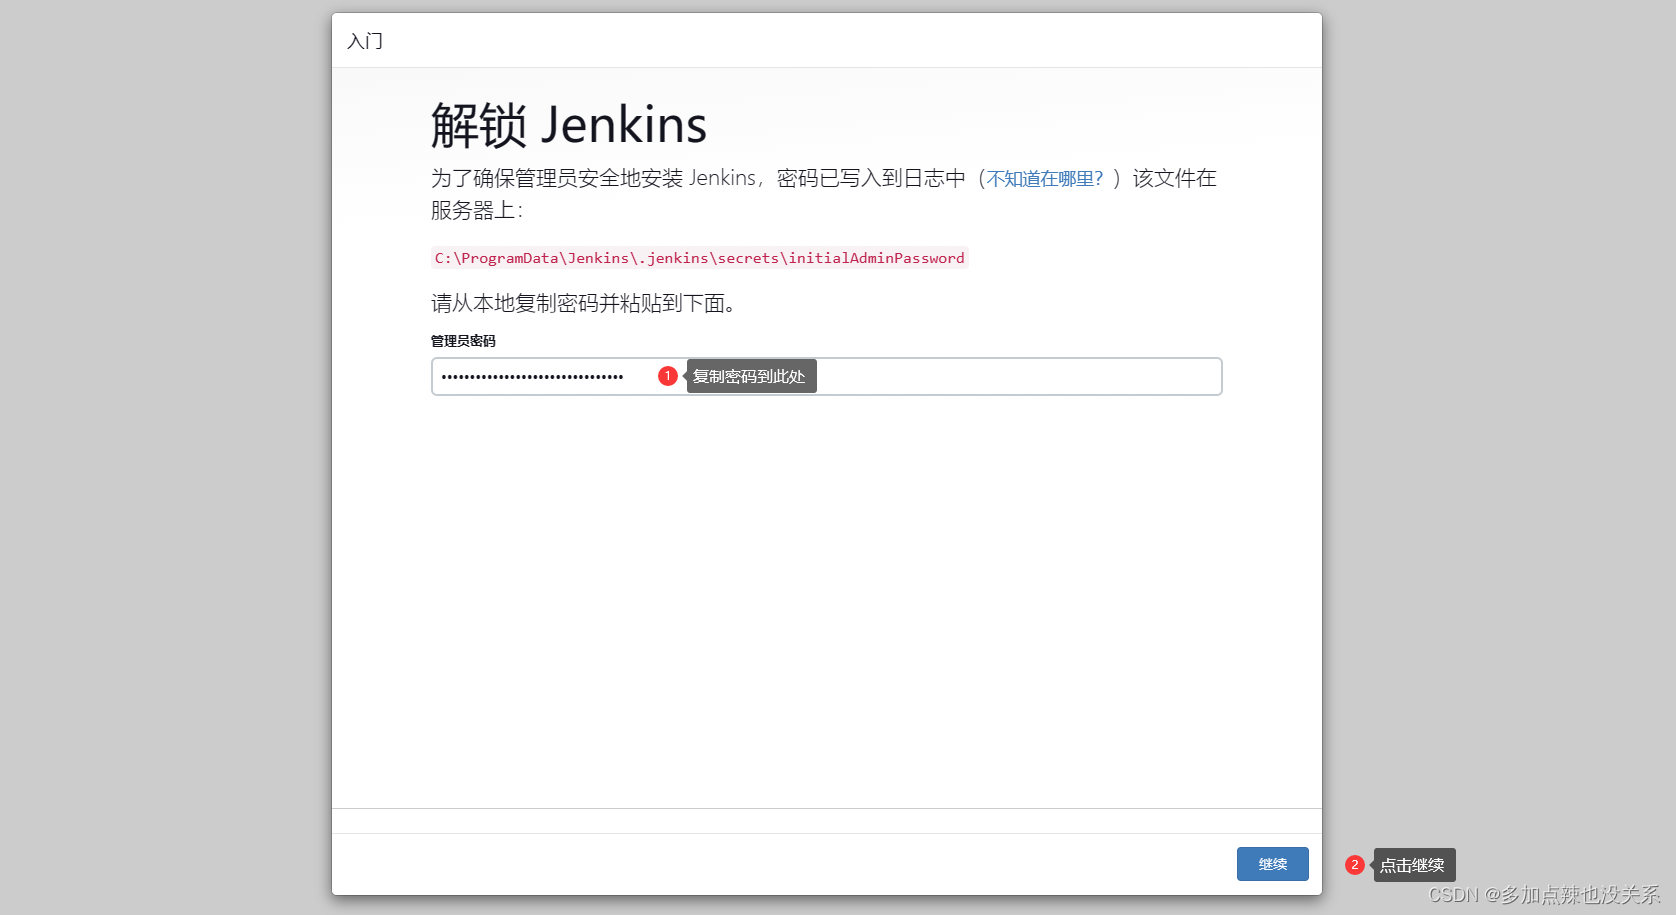1676x915 pixels.
Task: Click the red number 1 annotation badge
Action: [667, 376]
